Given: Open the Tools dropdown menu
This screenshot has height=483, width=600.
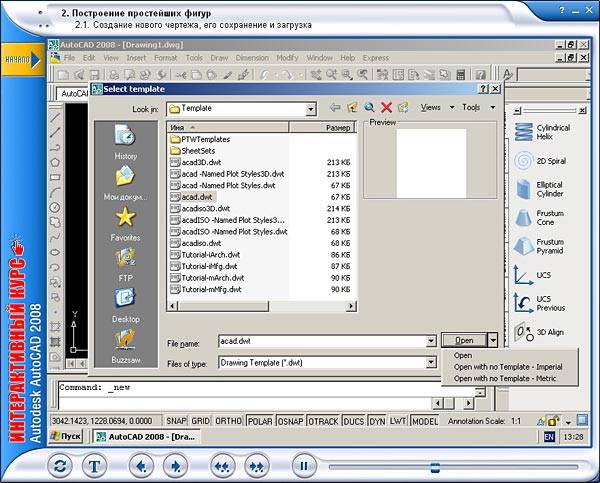Looking at the screenshot, I should pyautogui.click(x=478, y=108).
